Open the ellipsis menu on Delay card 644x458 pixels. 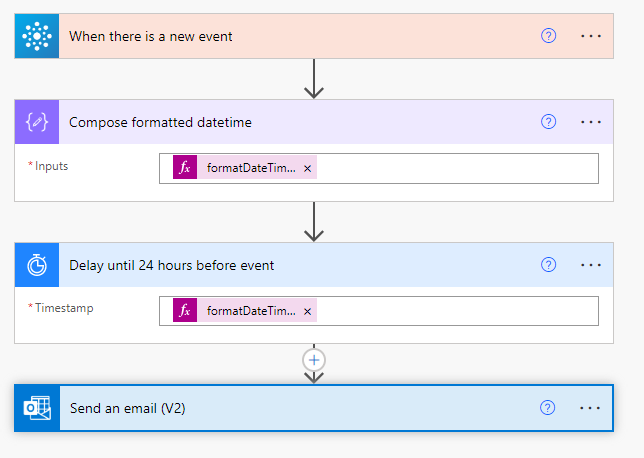pyautogui.click(x=591, y=265)
